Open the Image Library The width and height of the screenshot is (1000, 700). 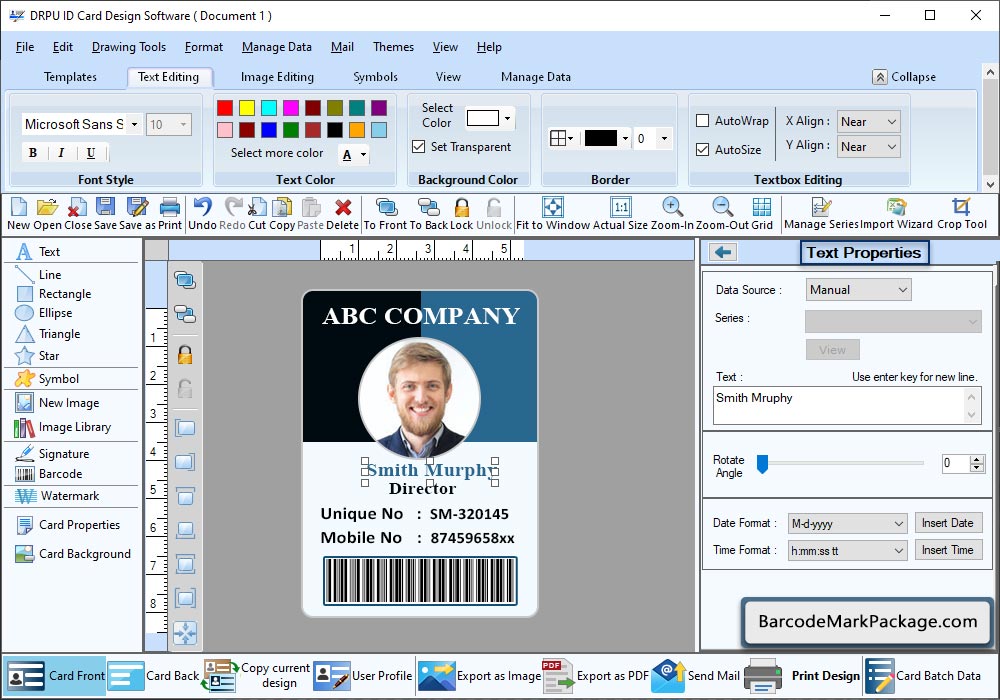point(62,427)
